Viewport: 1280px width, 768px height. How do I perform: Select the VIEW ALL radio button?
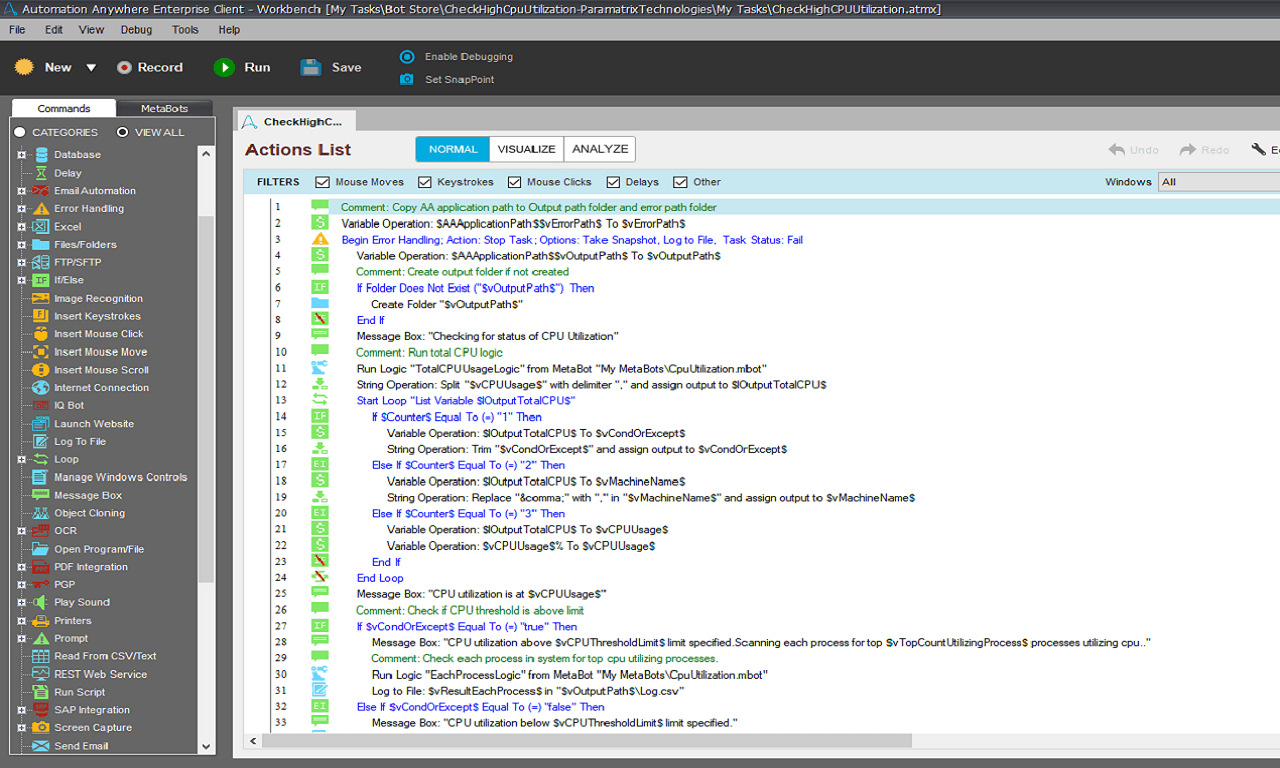click(x=123, y=132)
